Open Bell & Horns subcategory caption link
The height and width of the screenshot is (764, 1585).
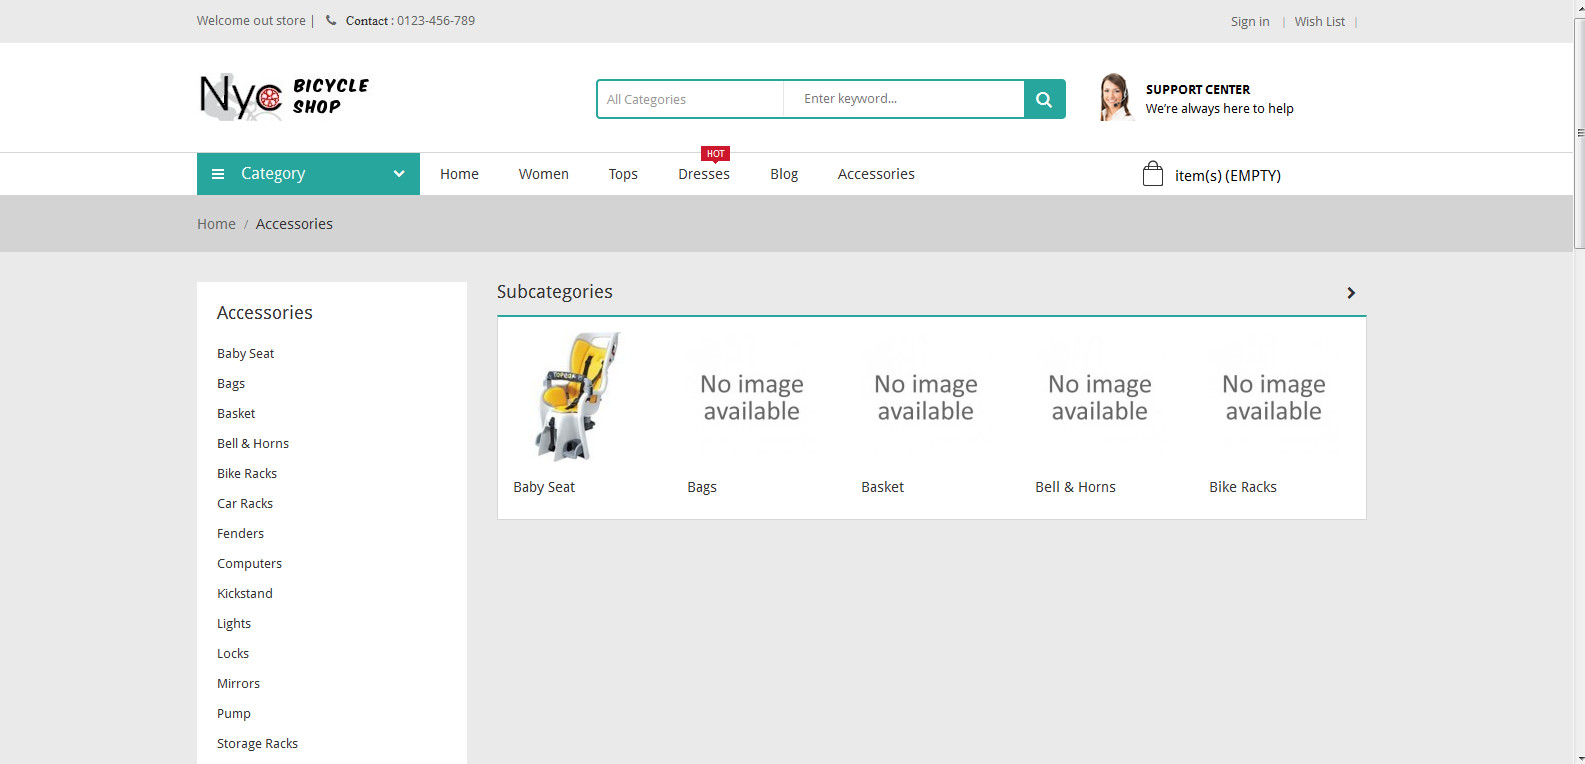pyautogui.click(x=1075, y=487)
